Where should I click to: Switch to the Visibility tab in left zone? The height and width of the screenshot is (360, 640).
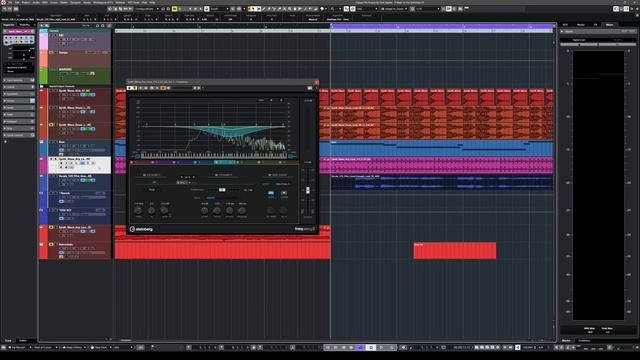pyautogui.click(x=25, y=25)
